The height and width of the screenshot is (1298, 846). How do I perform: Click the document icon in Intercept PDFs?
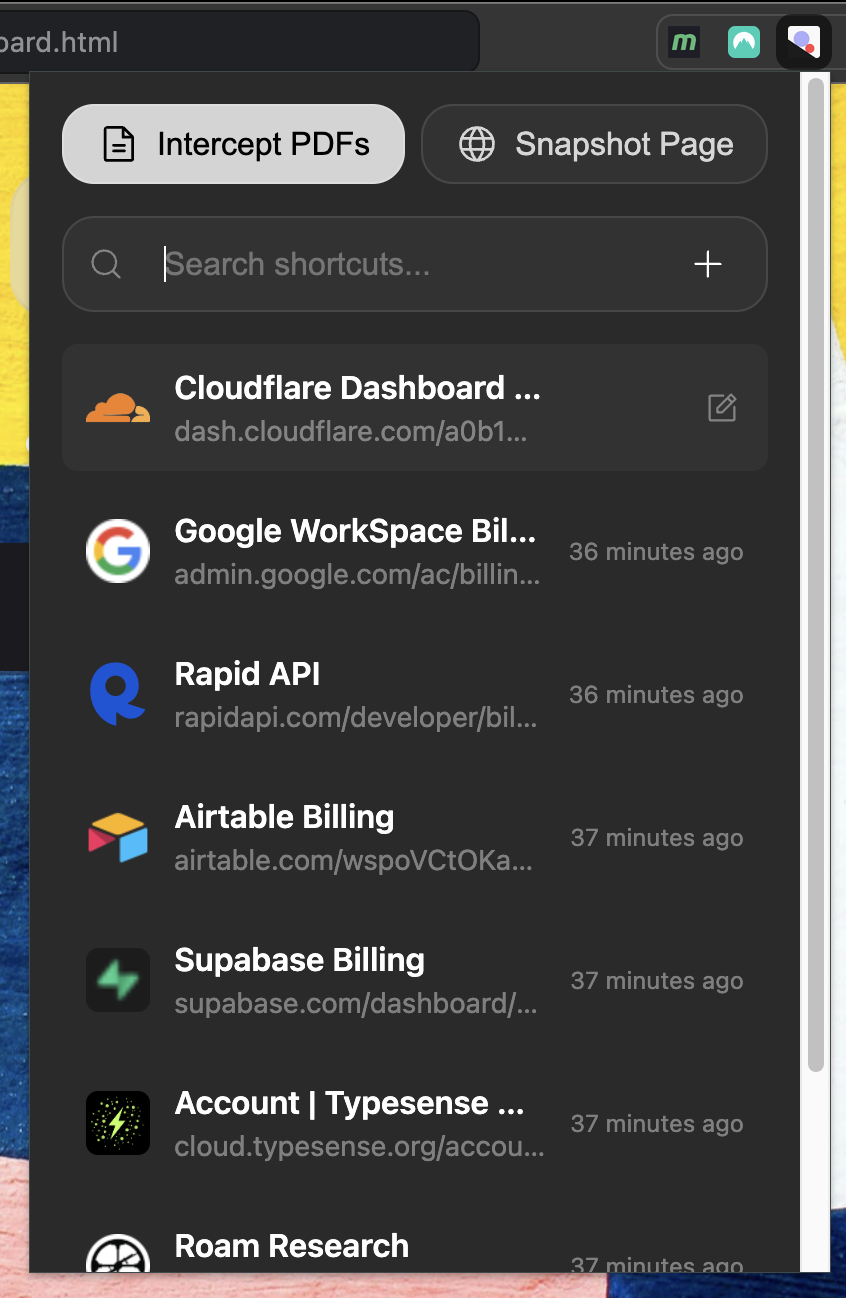(119, 144)
